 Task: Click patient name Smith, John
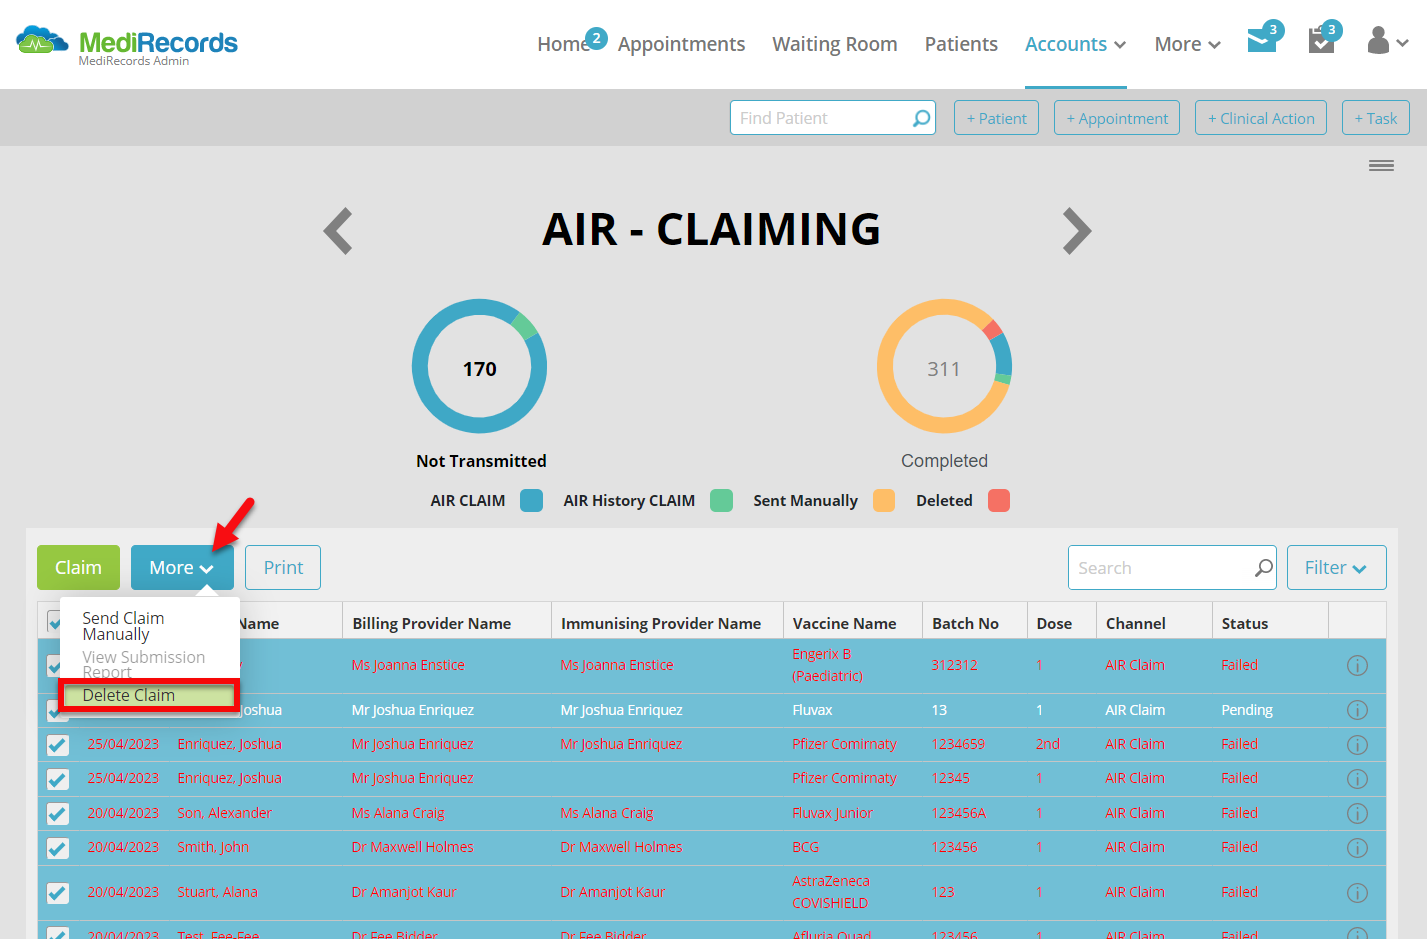tap(213, 847)
